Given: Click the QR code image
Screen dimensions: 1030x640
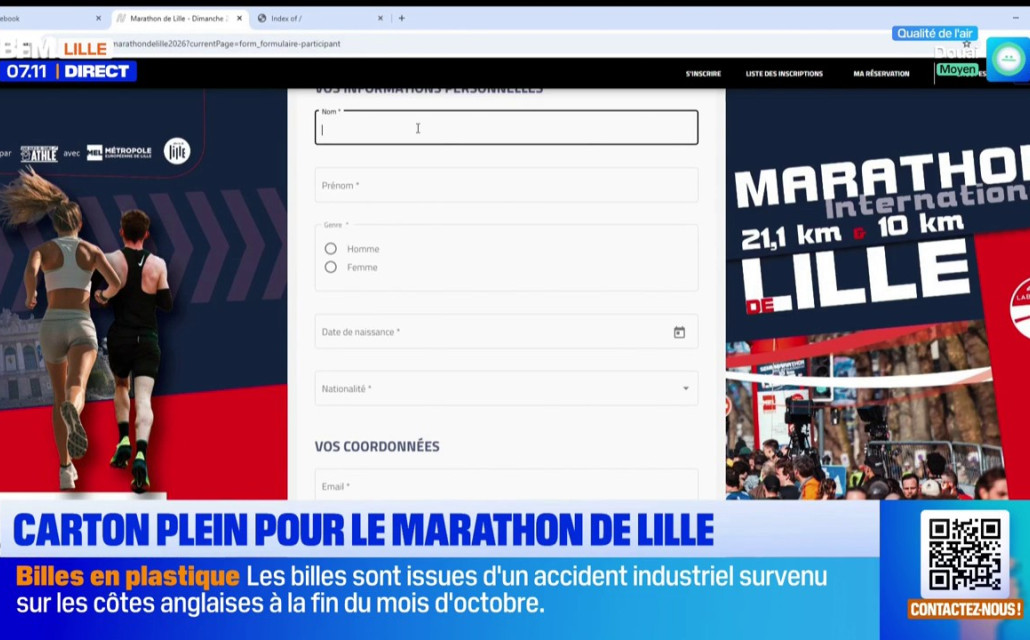Looking at the screenshot, I should 964,554.
